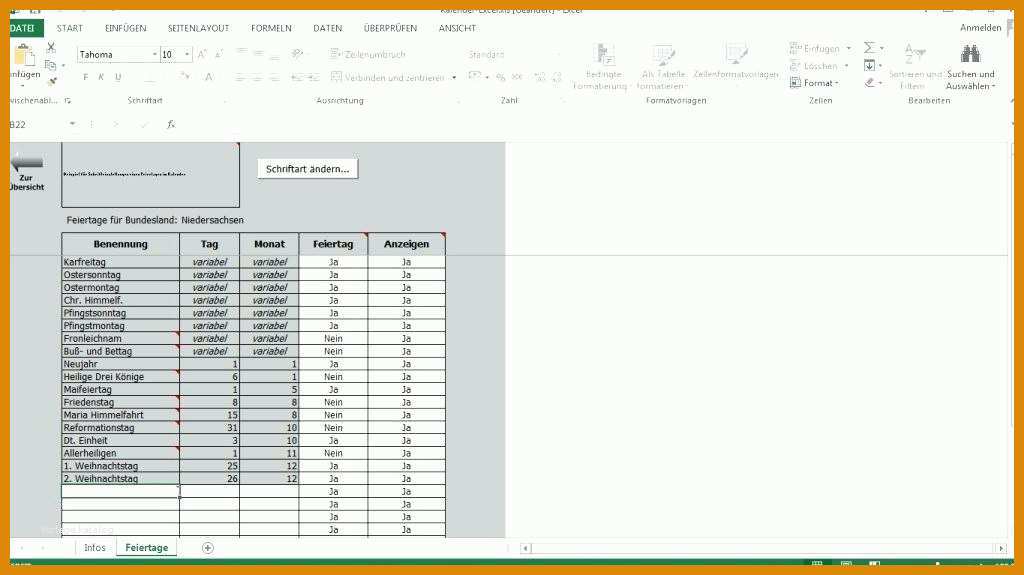Click Suchen und Auswählen binoculars icon
The width and height of the screenshot is (1024, 575).
click(x=970, y=54)
